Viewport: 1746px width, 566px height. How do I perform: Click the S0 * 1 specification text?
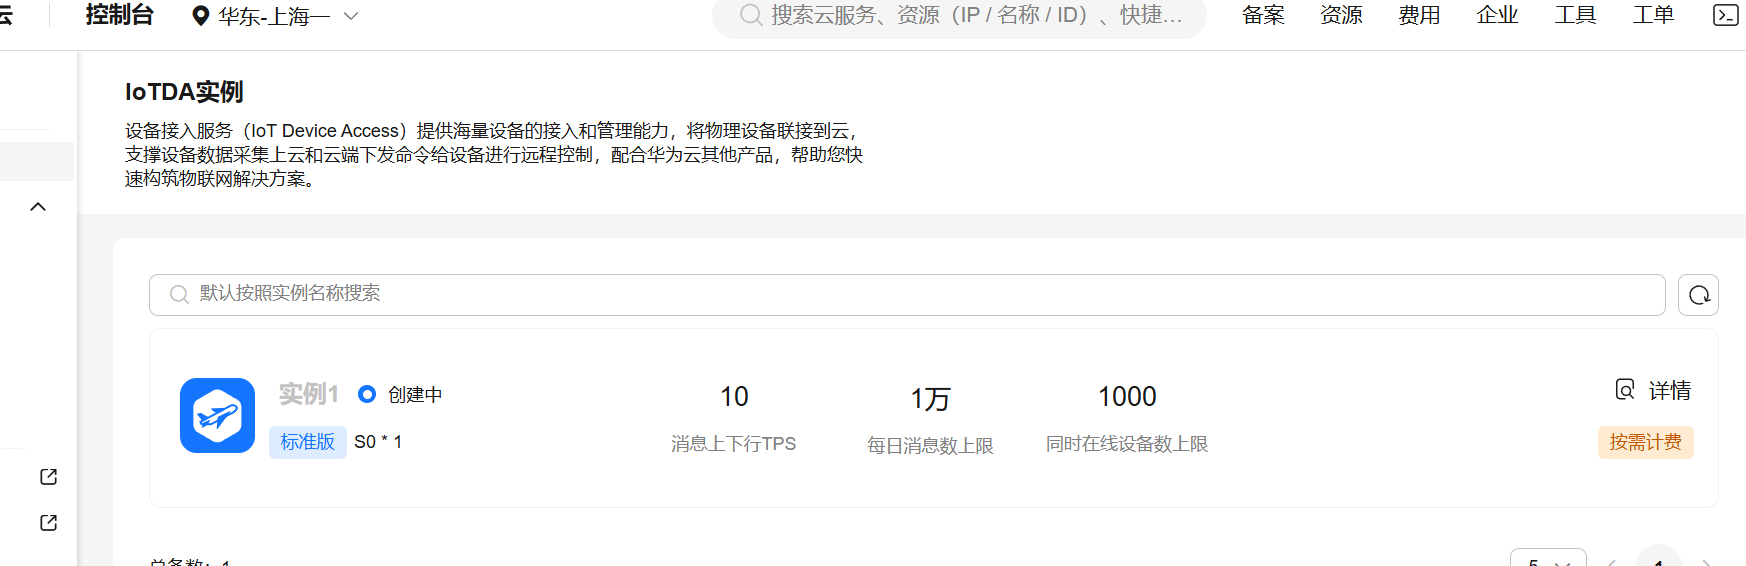click(x=378, y=442)
